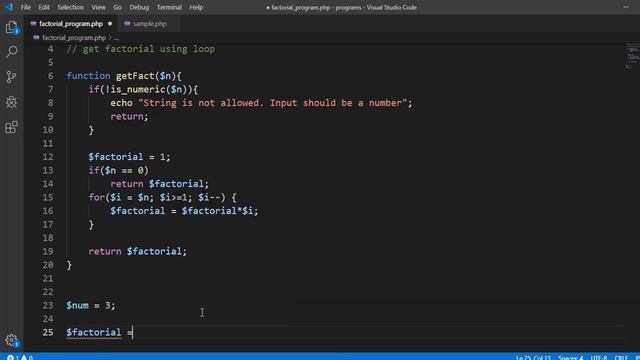Viewport: 640px width, 360px height.
Task: Open the Go menu
Action: [x=117, y=7]
